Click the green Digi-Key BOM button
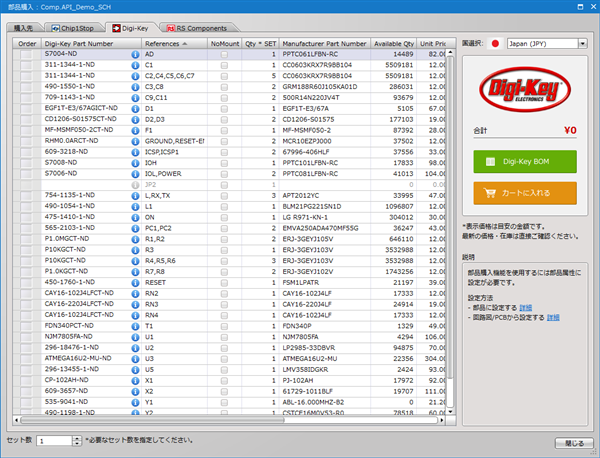Screen dimensions: 600x458 [525, 161]
